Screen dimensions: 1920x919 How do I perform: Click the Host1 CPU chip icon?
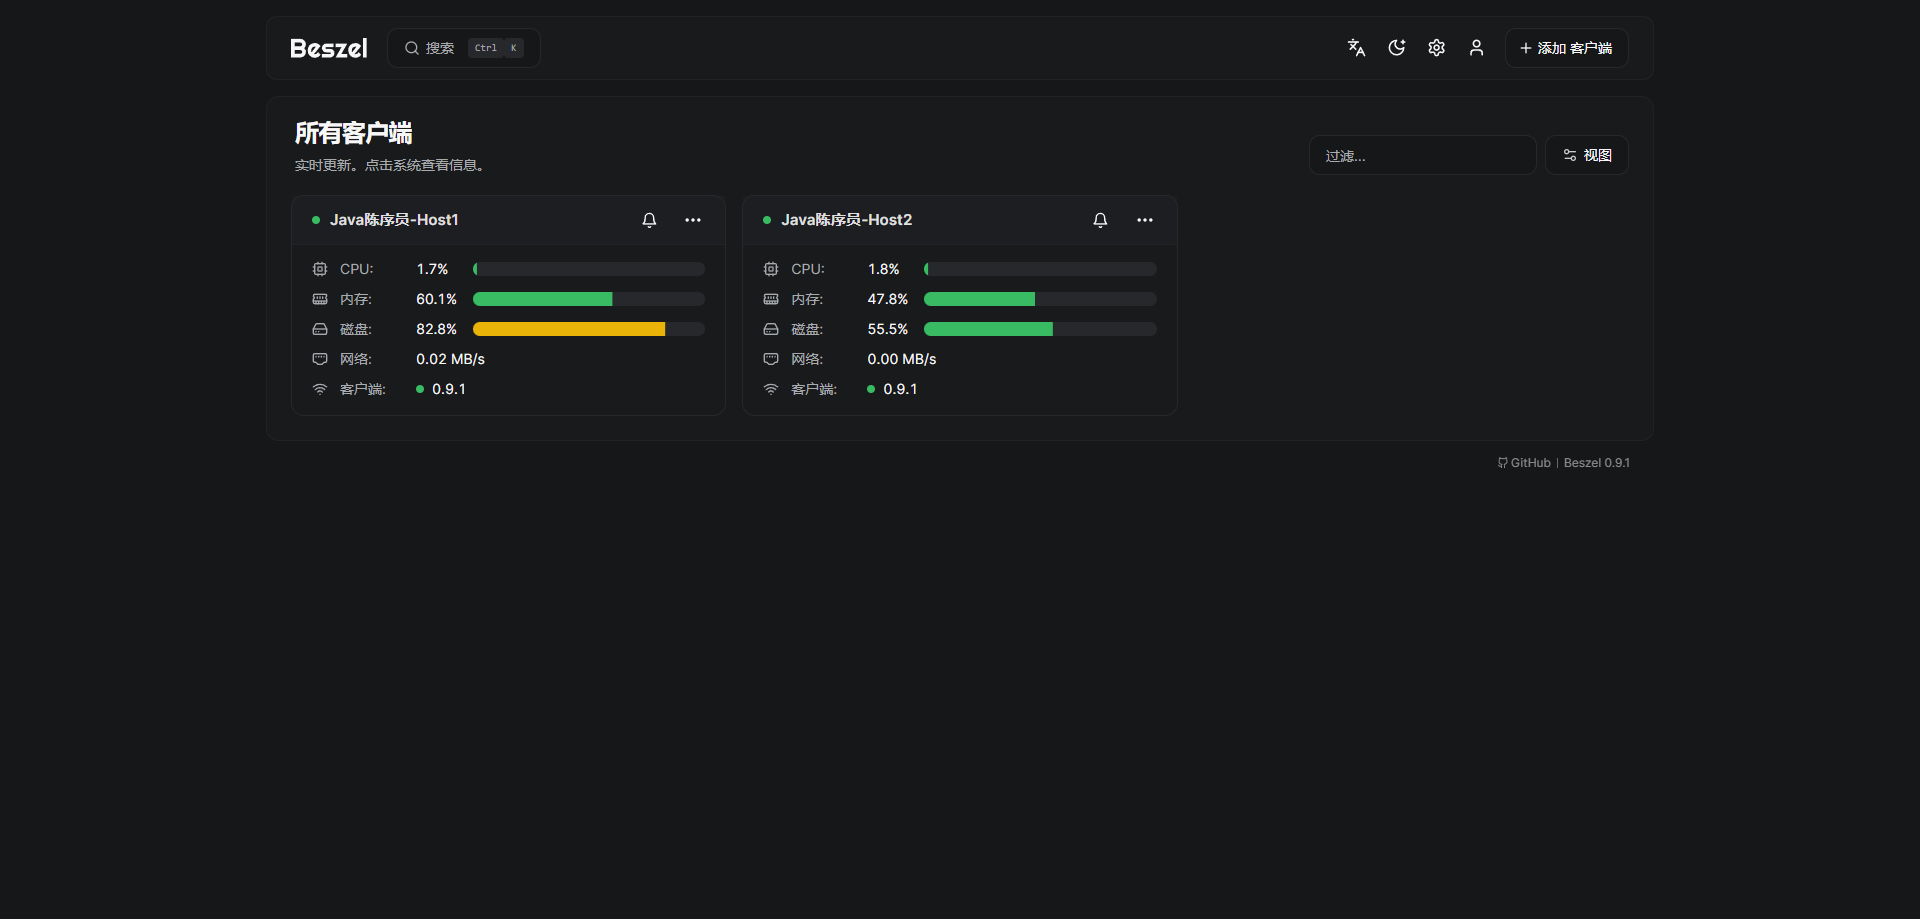click(x=320, y=269)
